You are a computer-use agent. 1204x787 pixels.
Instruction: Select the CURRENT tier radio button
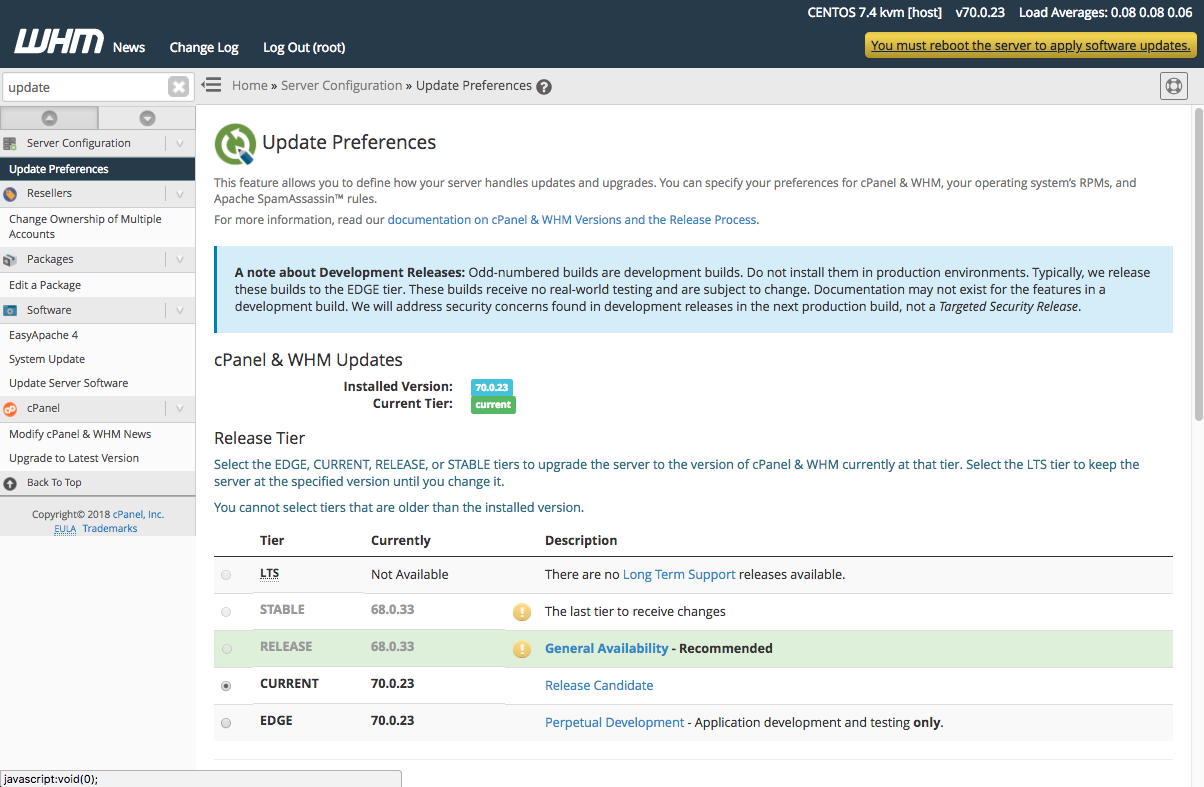226,686
